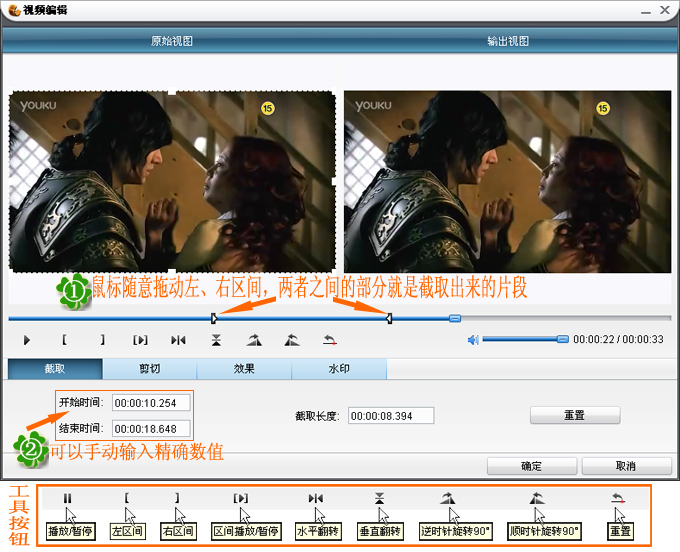Open the 水印 tab
This screenshot has height=552, width=680.
tap(339, 369)
